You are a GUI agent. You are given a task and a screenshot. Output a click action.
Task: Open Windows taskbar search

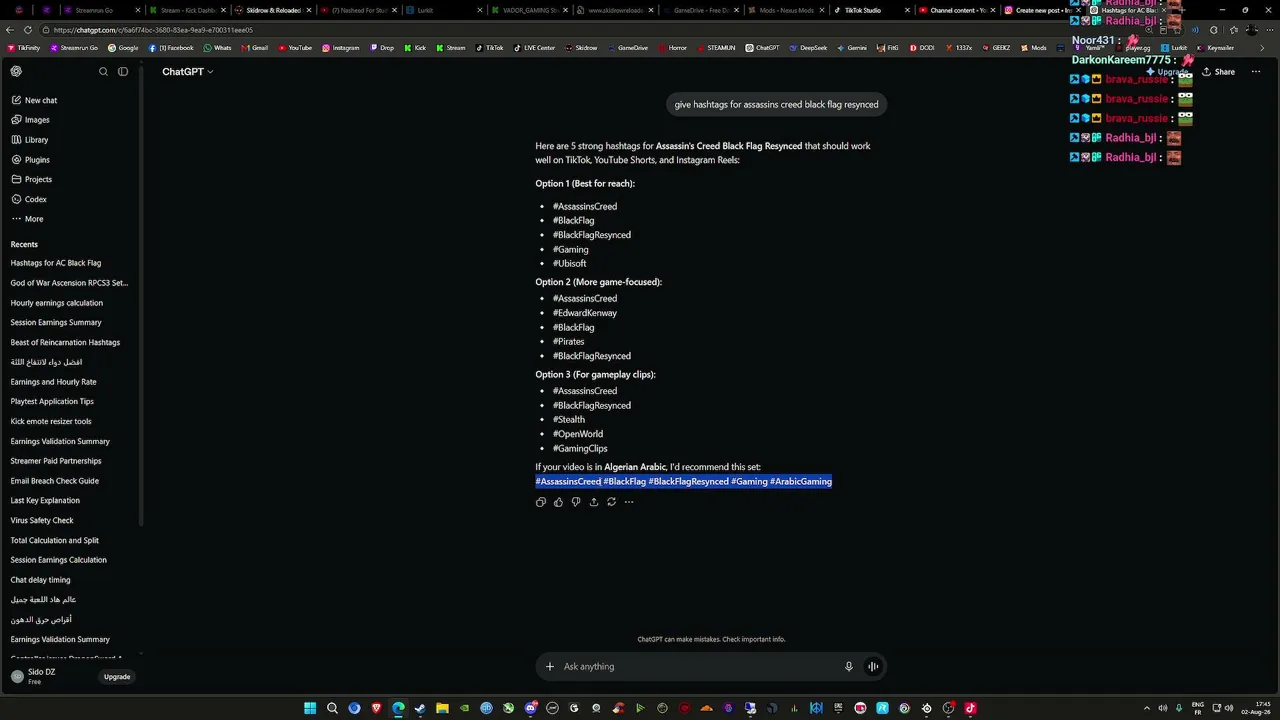pyautogui.click(x=332, y=709)
